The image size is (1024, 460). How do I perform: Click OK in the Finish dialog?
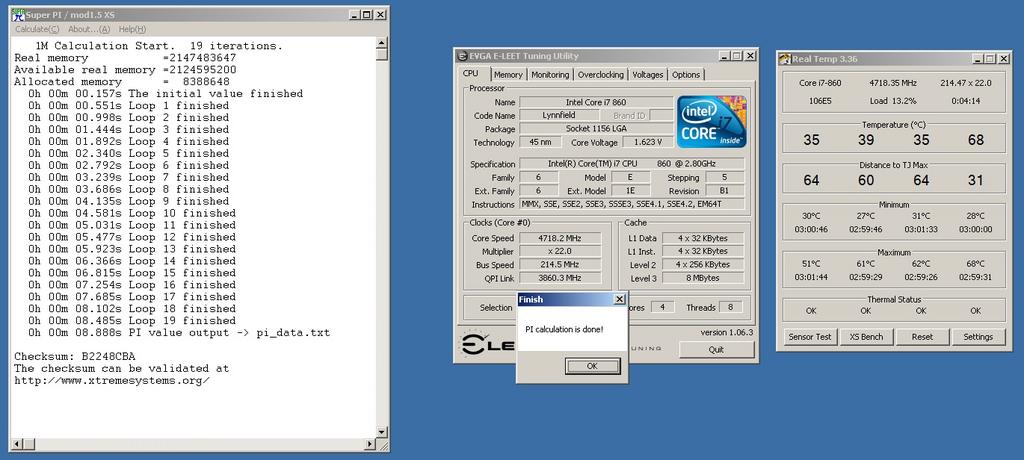592,366
